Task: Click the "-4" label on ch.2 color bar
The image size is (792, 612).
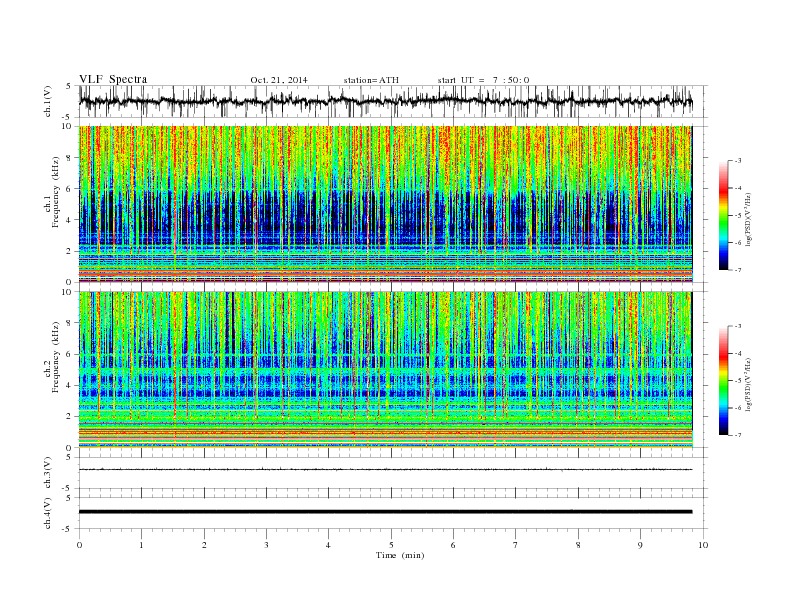Action: pos(737,353)
